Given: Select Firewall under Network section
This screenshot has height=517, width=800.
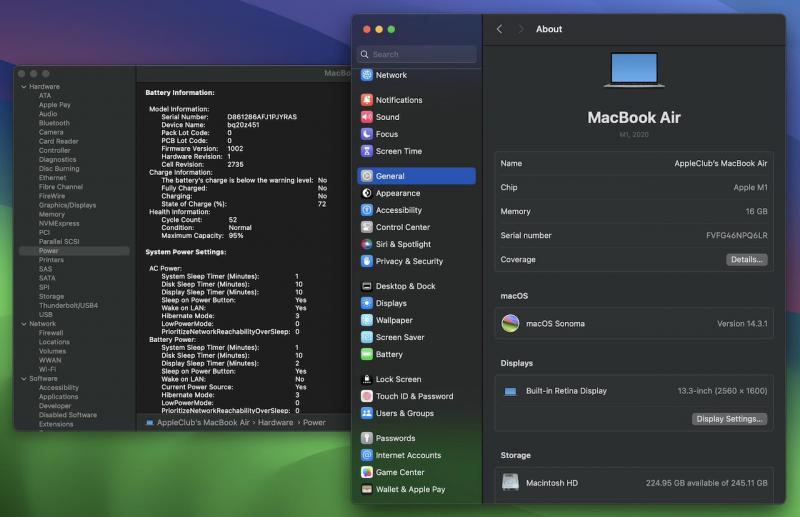Looking at the screenshot, I should 51,333.
